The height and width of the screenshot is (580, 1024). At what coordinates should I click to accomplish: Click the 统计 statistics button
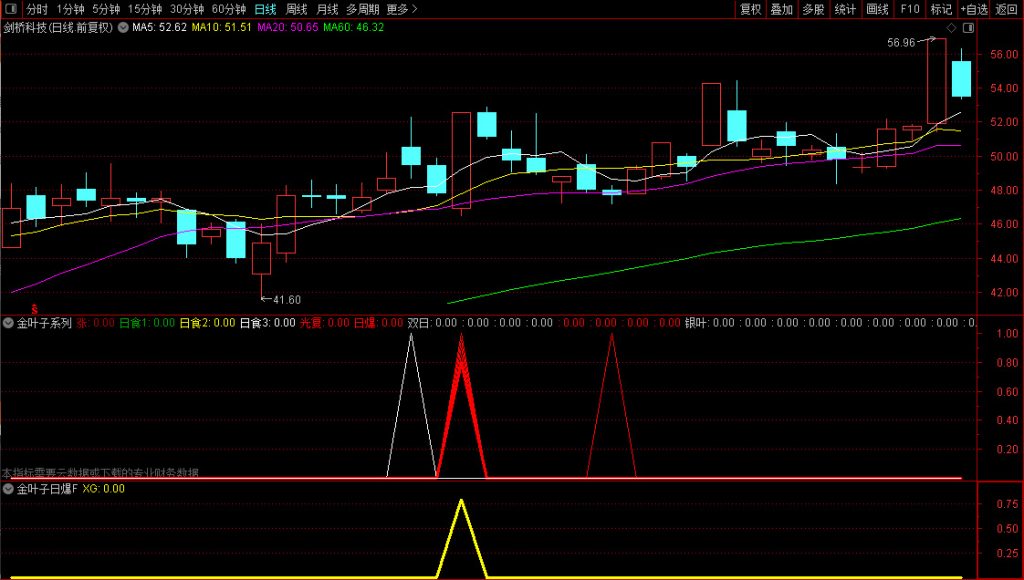point(845,9)
